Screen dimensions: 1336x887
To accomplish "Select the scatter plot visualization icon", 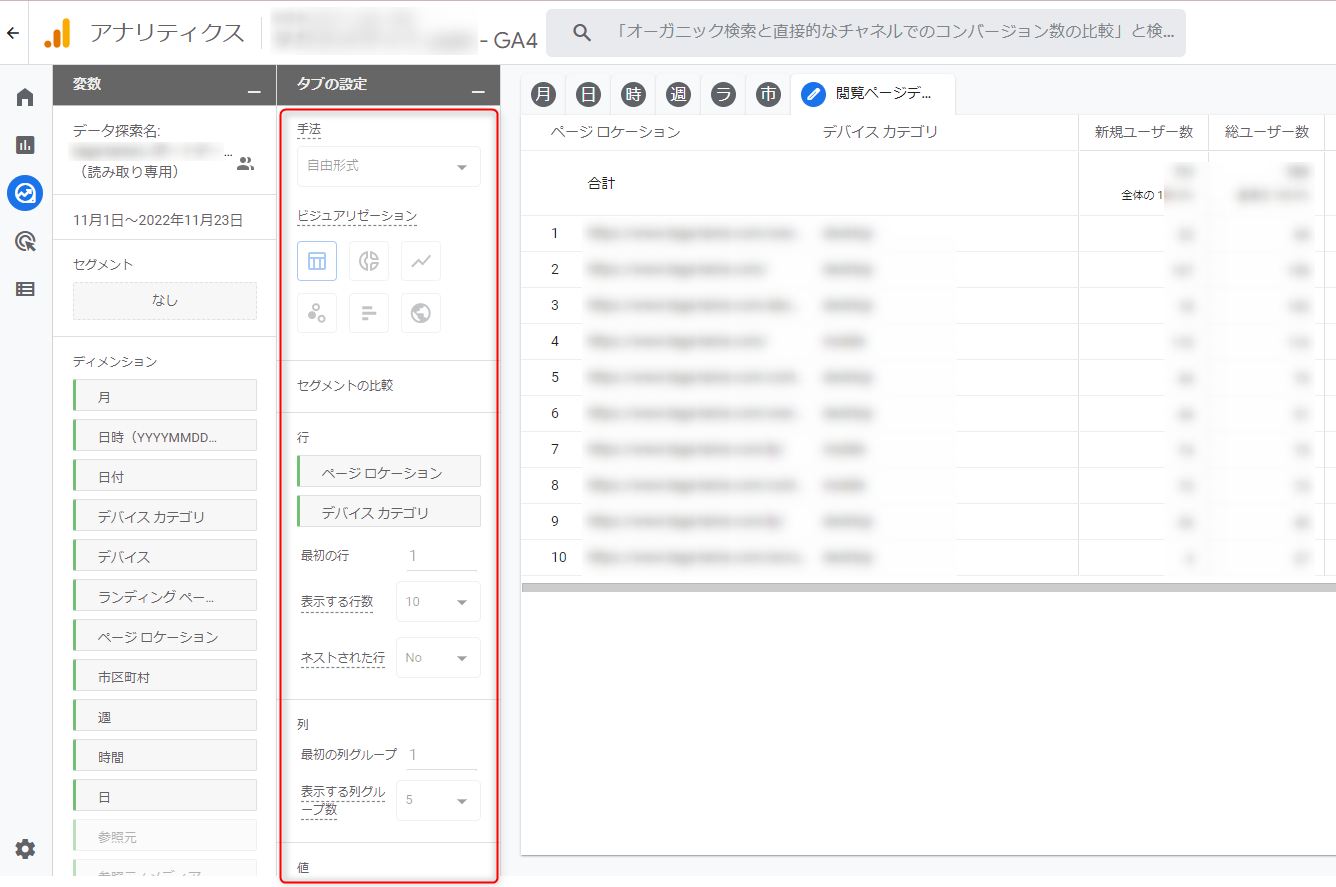I will point(317,313).
